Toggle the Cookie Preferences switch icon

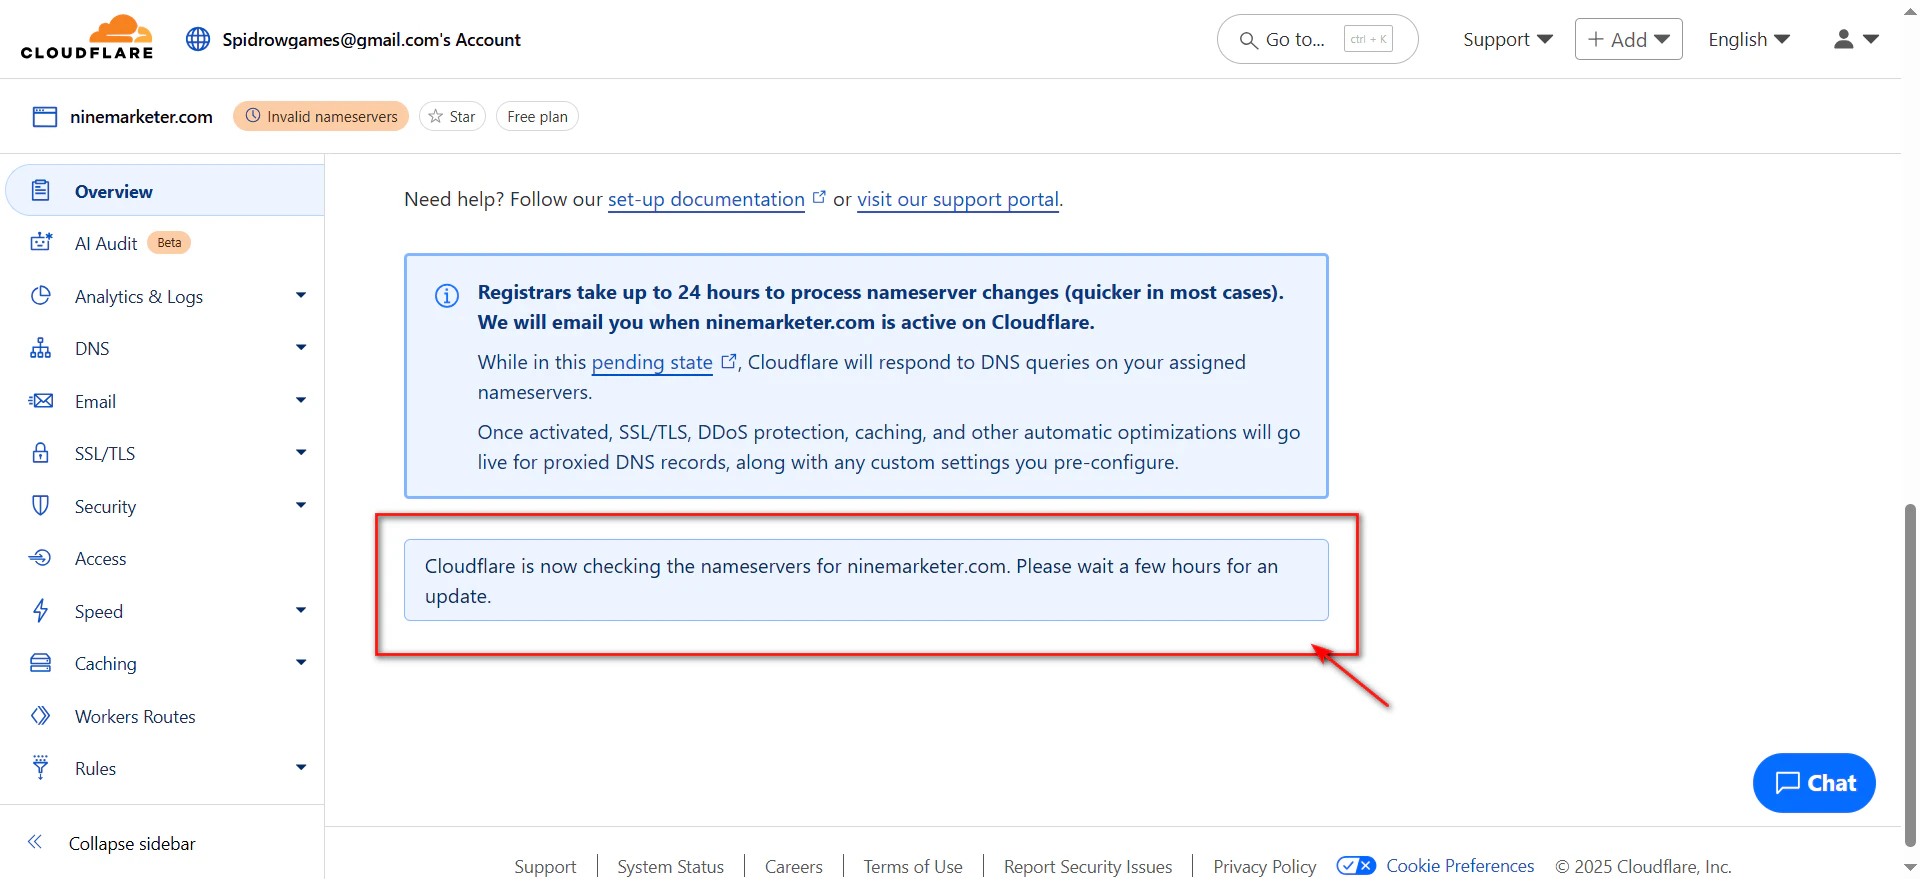[1356, 866]
